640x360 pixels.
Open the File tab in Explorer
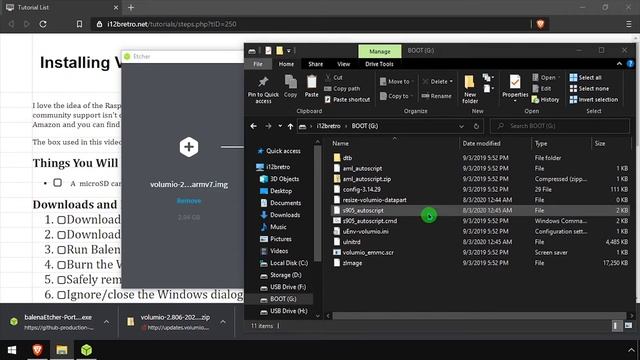pos(258,64)
